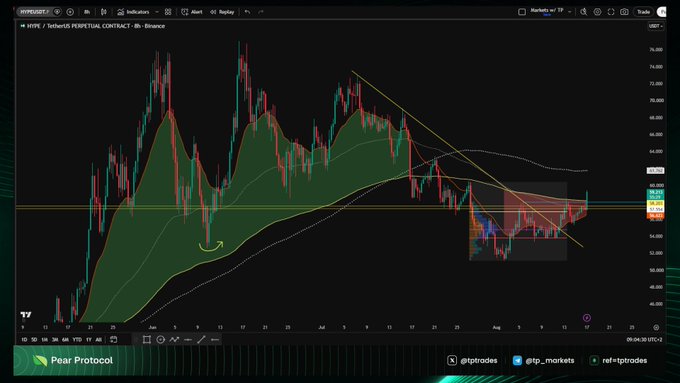Expand the layout management dropdown arrow
Image resolution: width=680 pixels, height=383 pixels.
[x=569, y=12]
